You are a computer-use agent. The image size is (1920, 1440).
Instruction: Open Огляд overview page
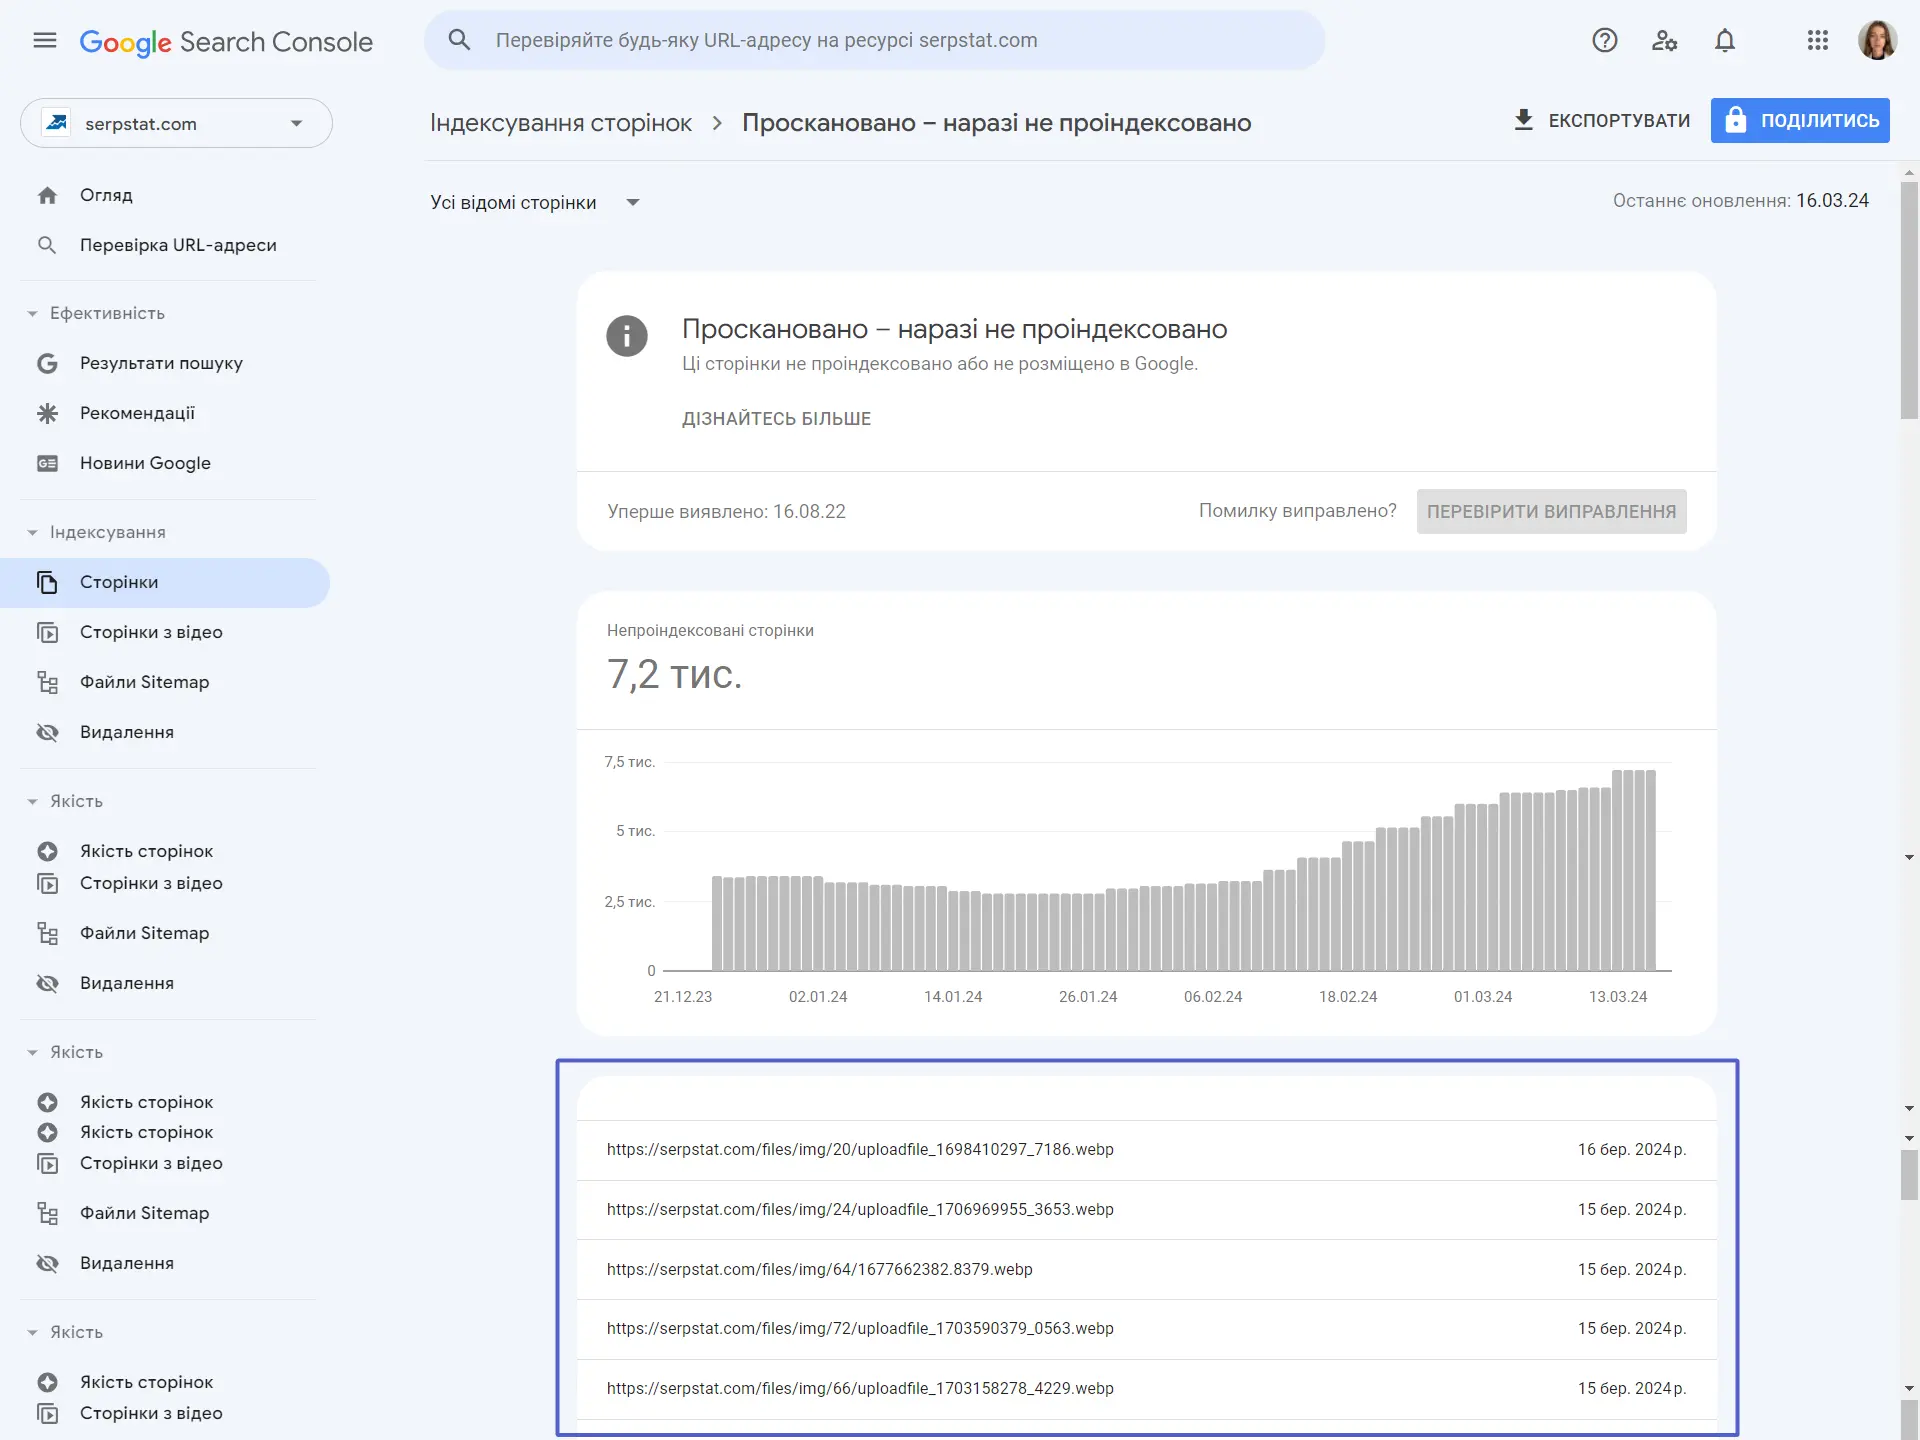[x=106, y=195]
